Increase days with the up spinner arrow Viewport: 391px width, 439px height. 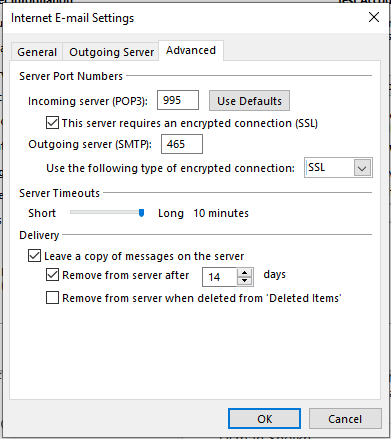click(245, 273)
